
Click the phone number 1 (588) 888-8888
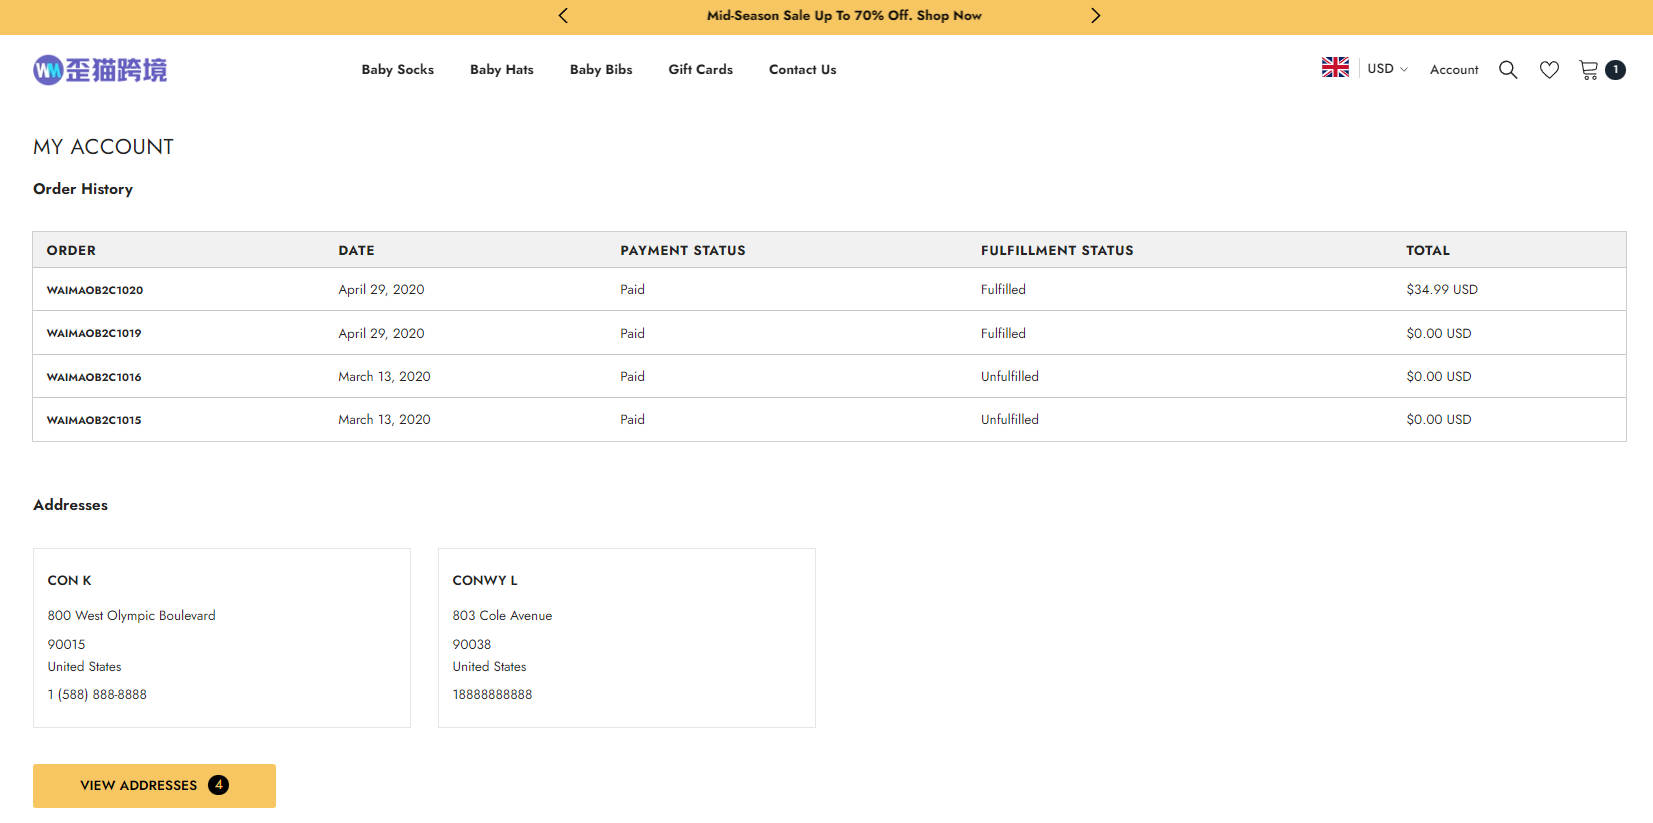pos(97,694)
